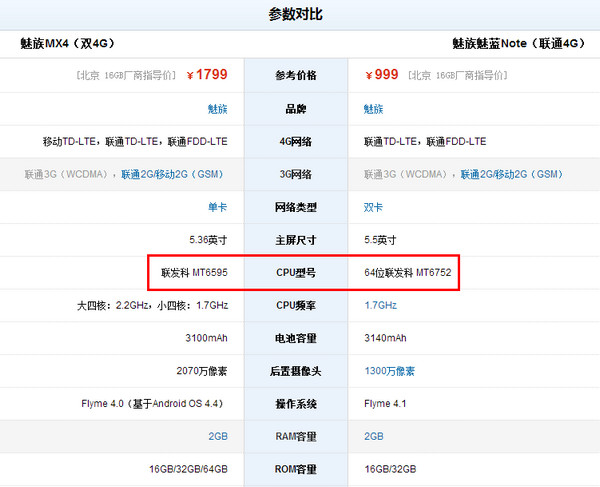600x487 pixels.
Task: Click the CPU型号 row label
Action: (296, 273)
